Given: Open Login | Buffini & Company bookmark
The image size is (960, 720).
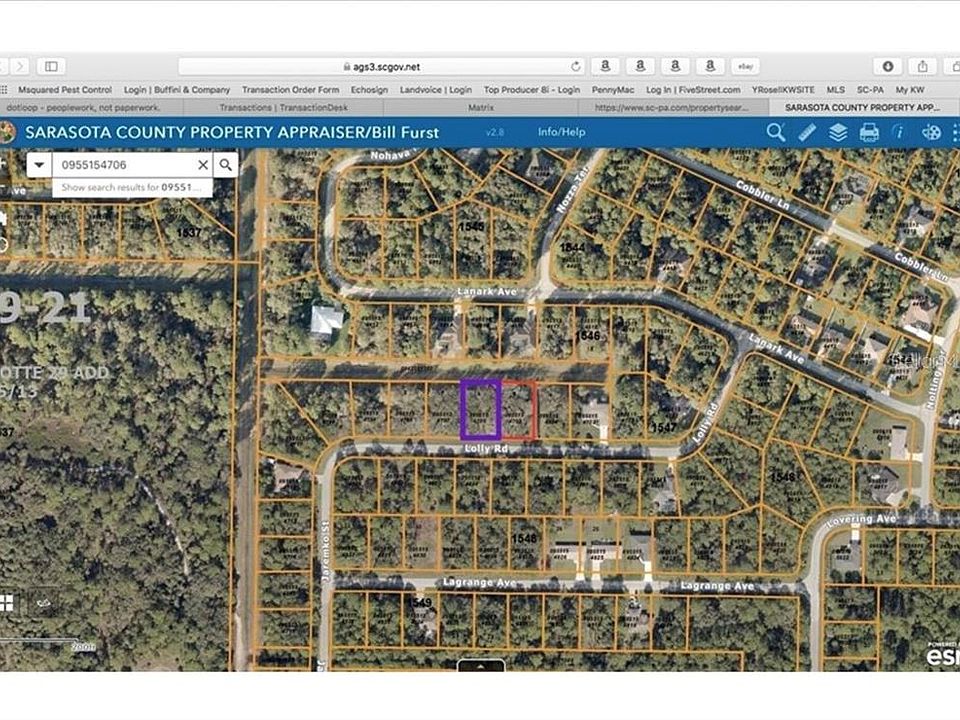Looking at the screenshot, I should pos(177,89).
